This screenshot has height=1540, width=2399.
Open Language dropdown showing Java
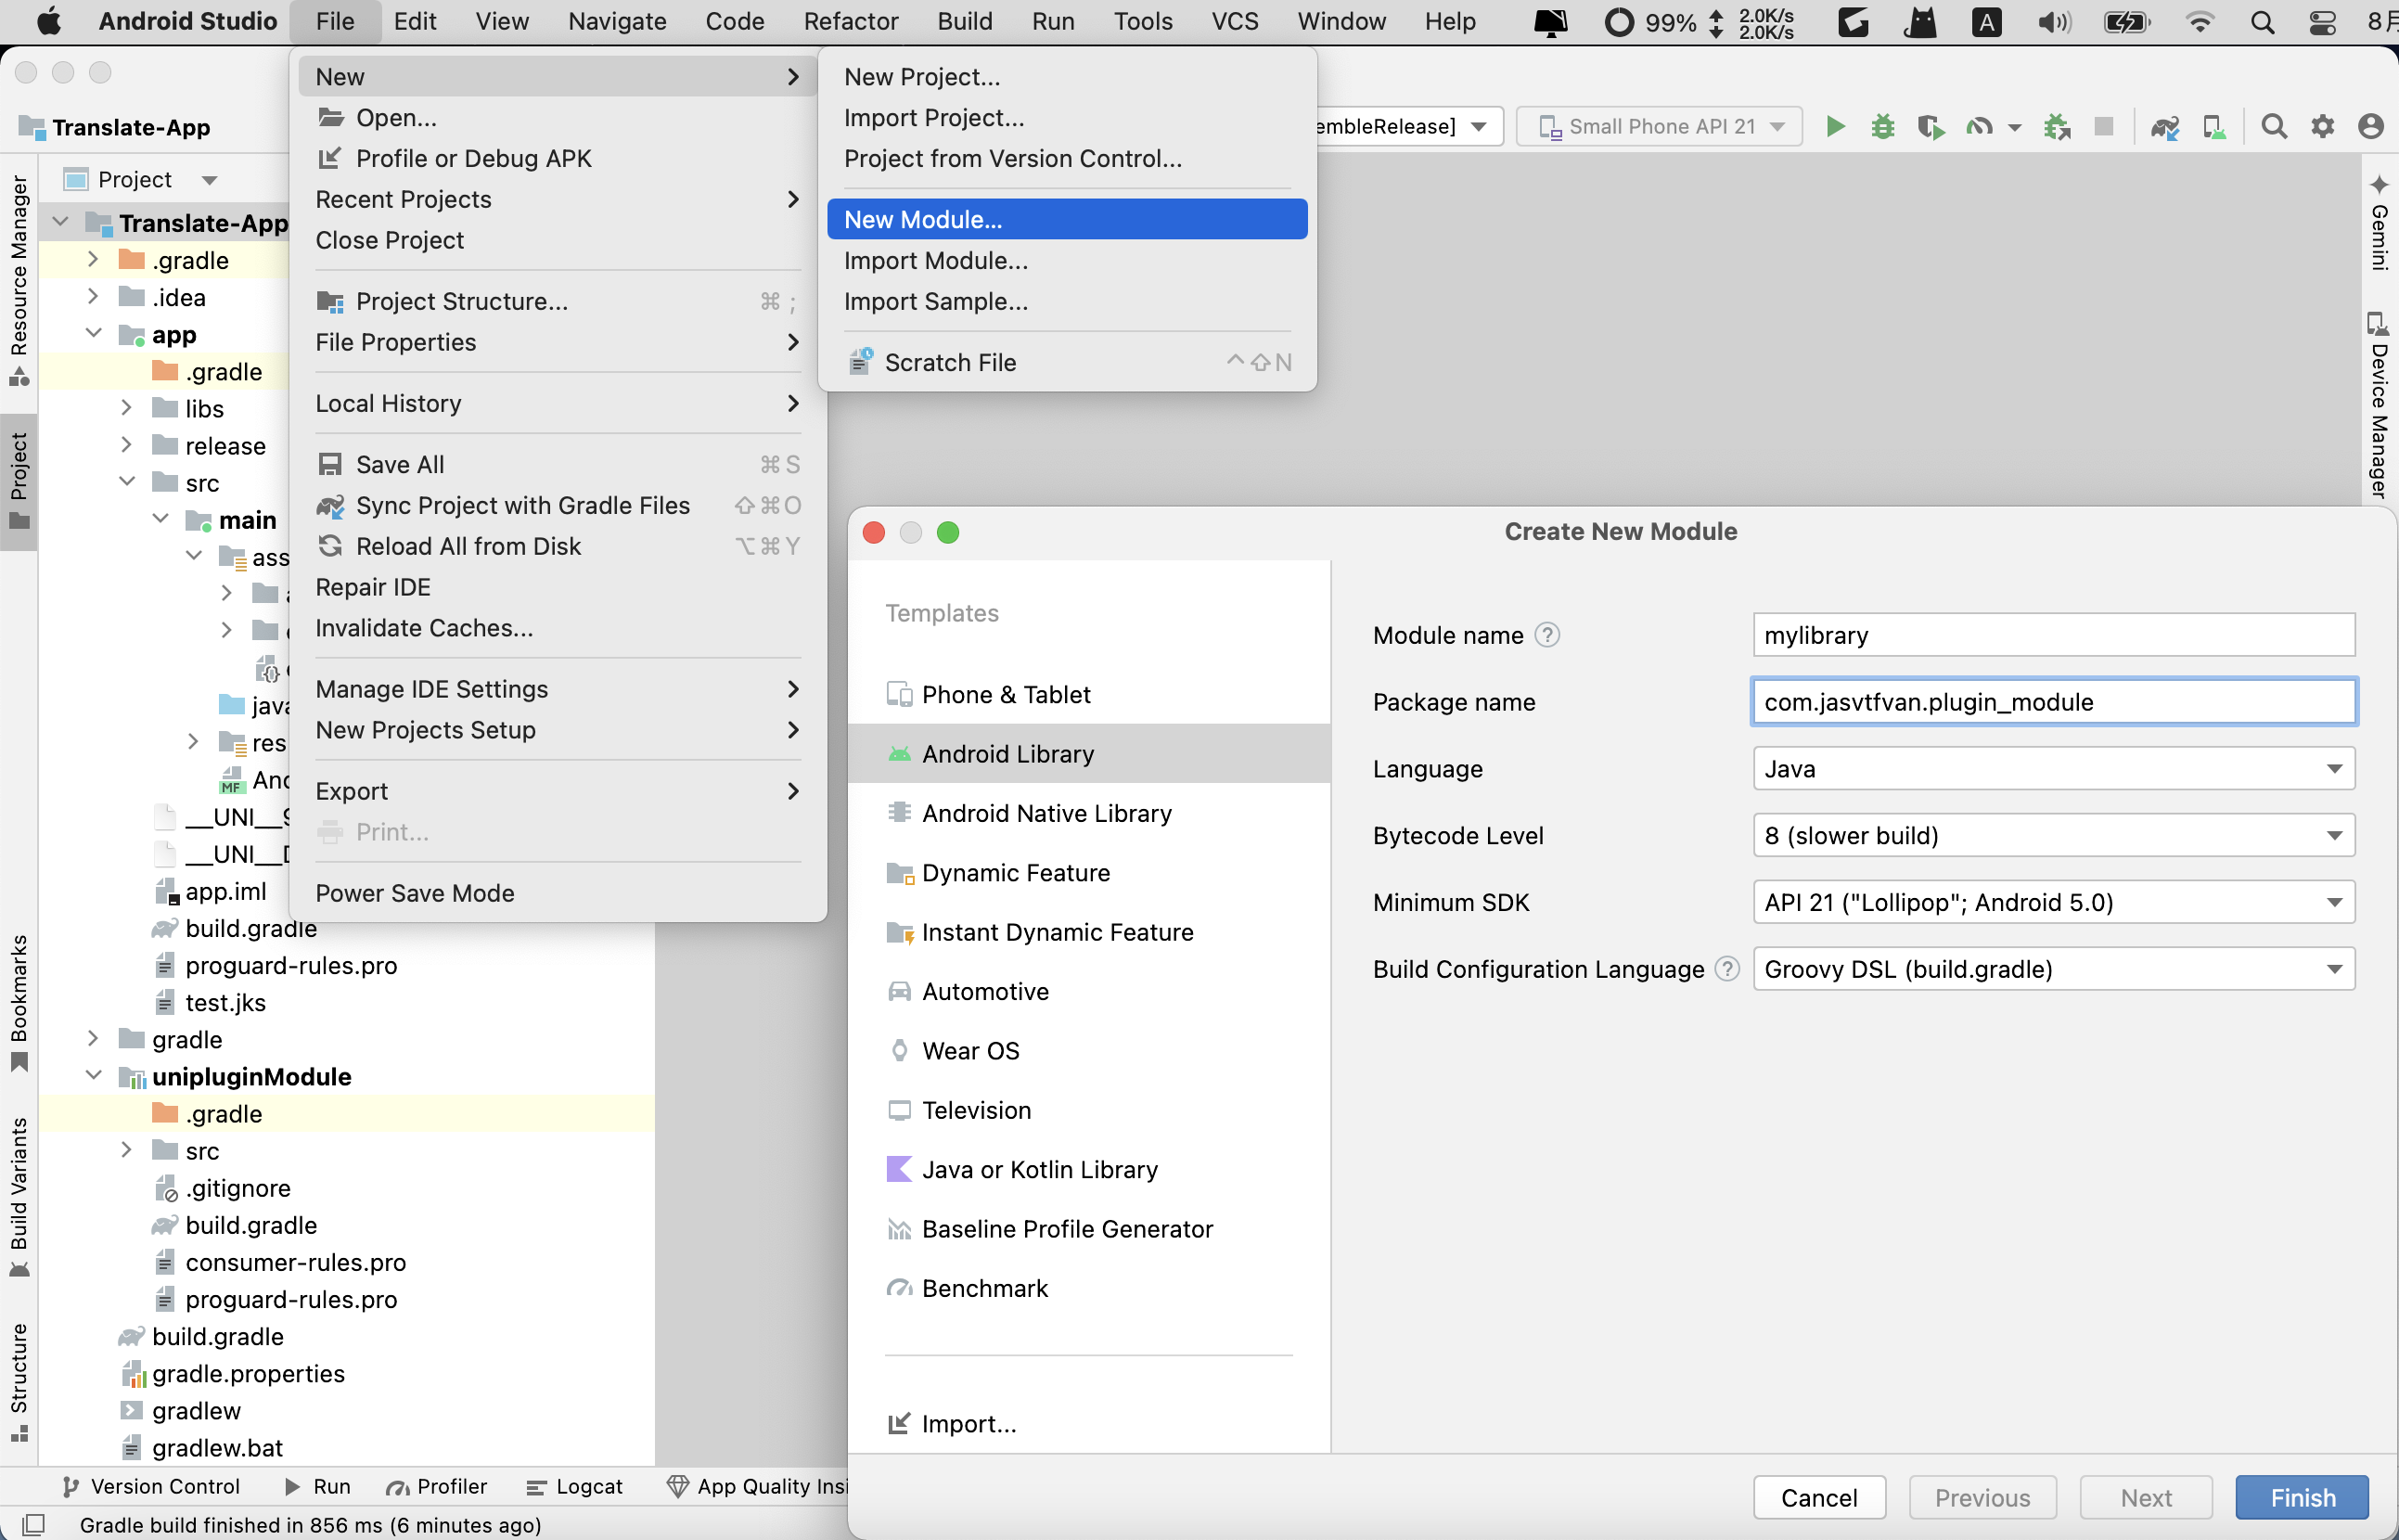pos(2054,769)
